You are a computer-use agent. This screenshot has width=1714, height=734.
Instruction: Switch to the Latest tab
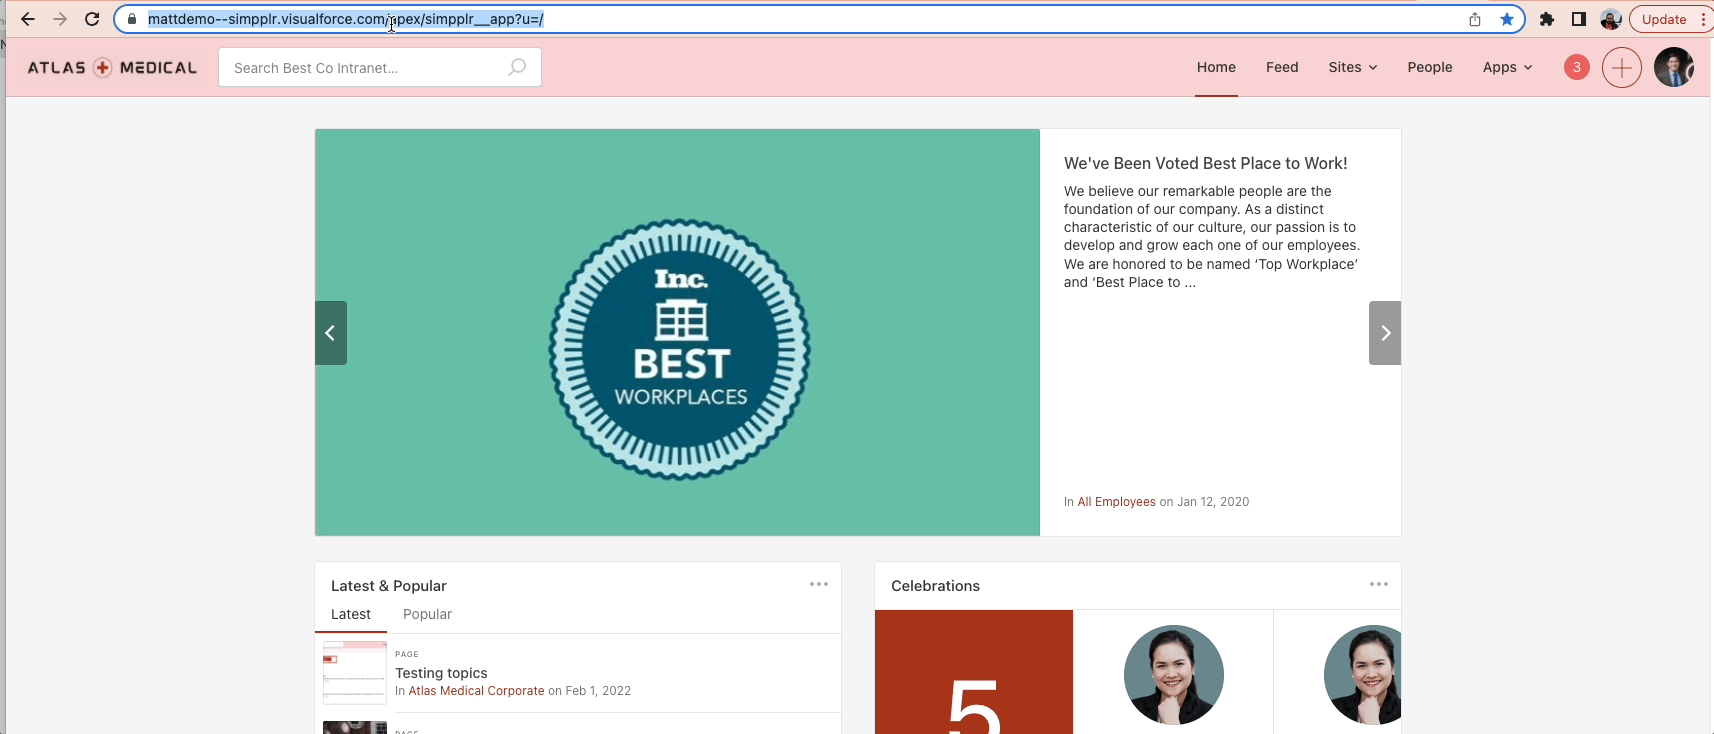[x=351, y=614]
